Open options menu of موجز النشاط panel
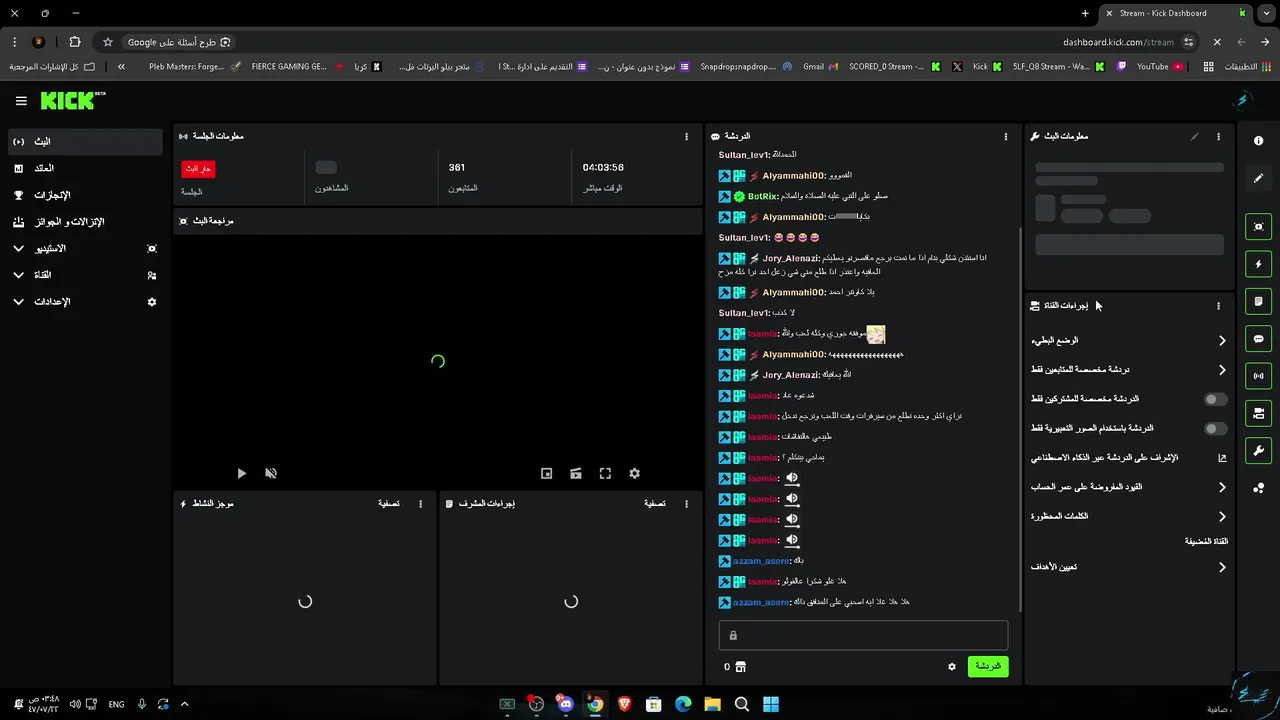 pos(420,504)
